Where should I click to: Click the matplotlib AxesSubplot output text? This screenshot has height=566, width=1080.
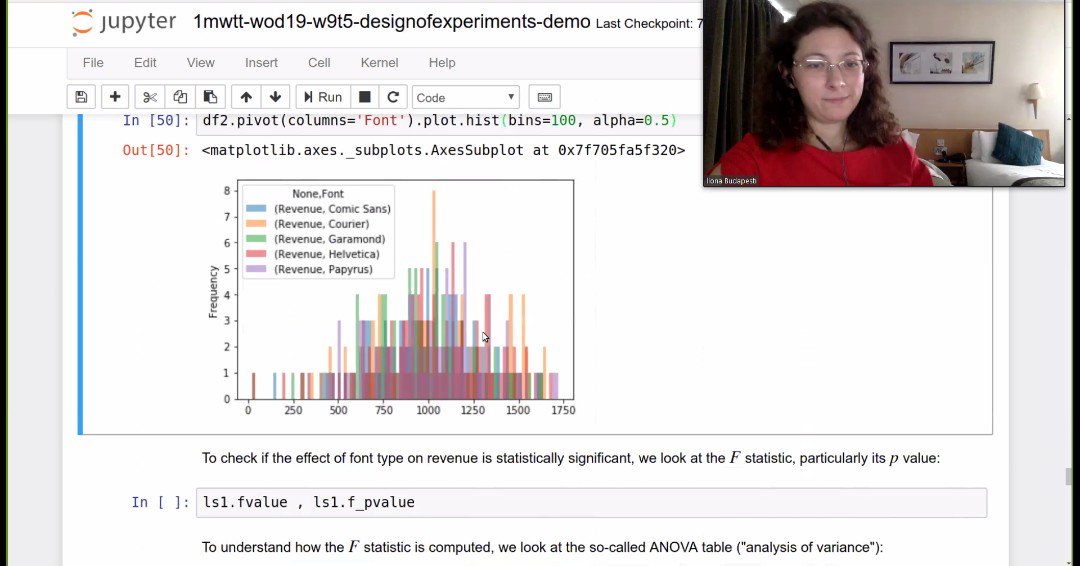[x=444, y=150]
